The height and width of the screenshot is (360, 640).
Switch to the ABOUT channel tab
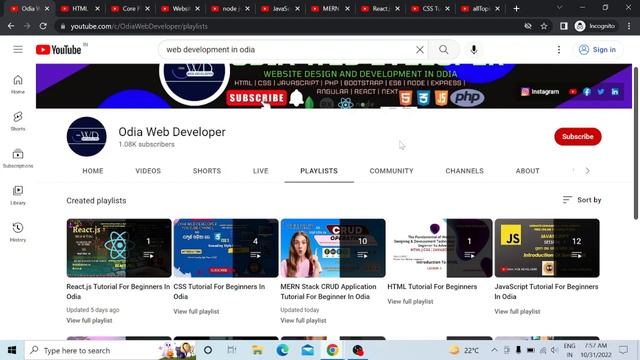pyautogui.click(x=527, y=171)
